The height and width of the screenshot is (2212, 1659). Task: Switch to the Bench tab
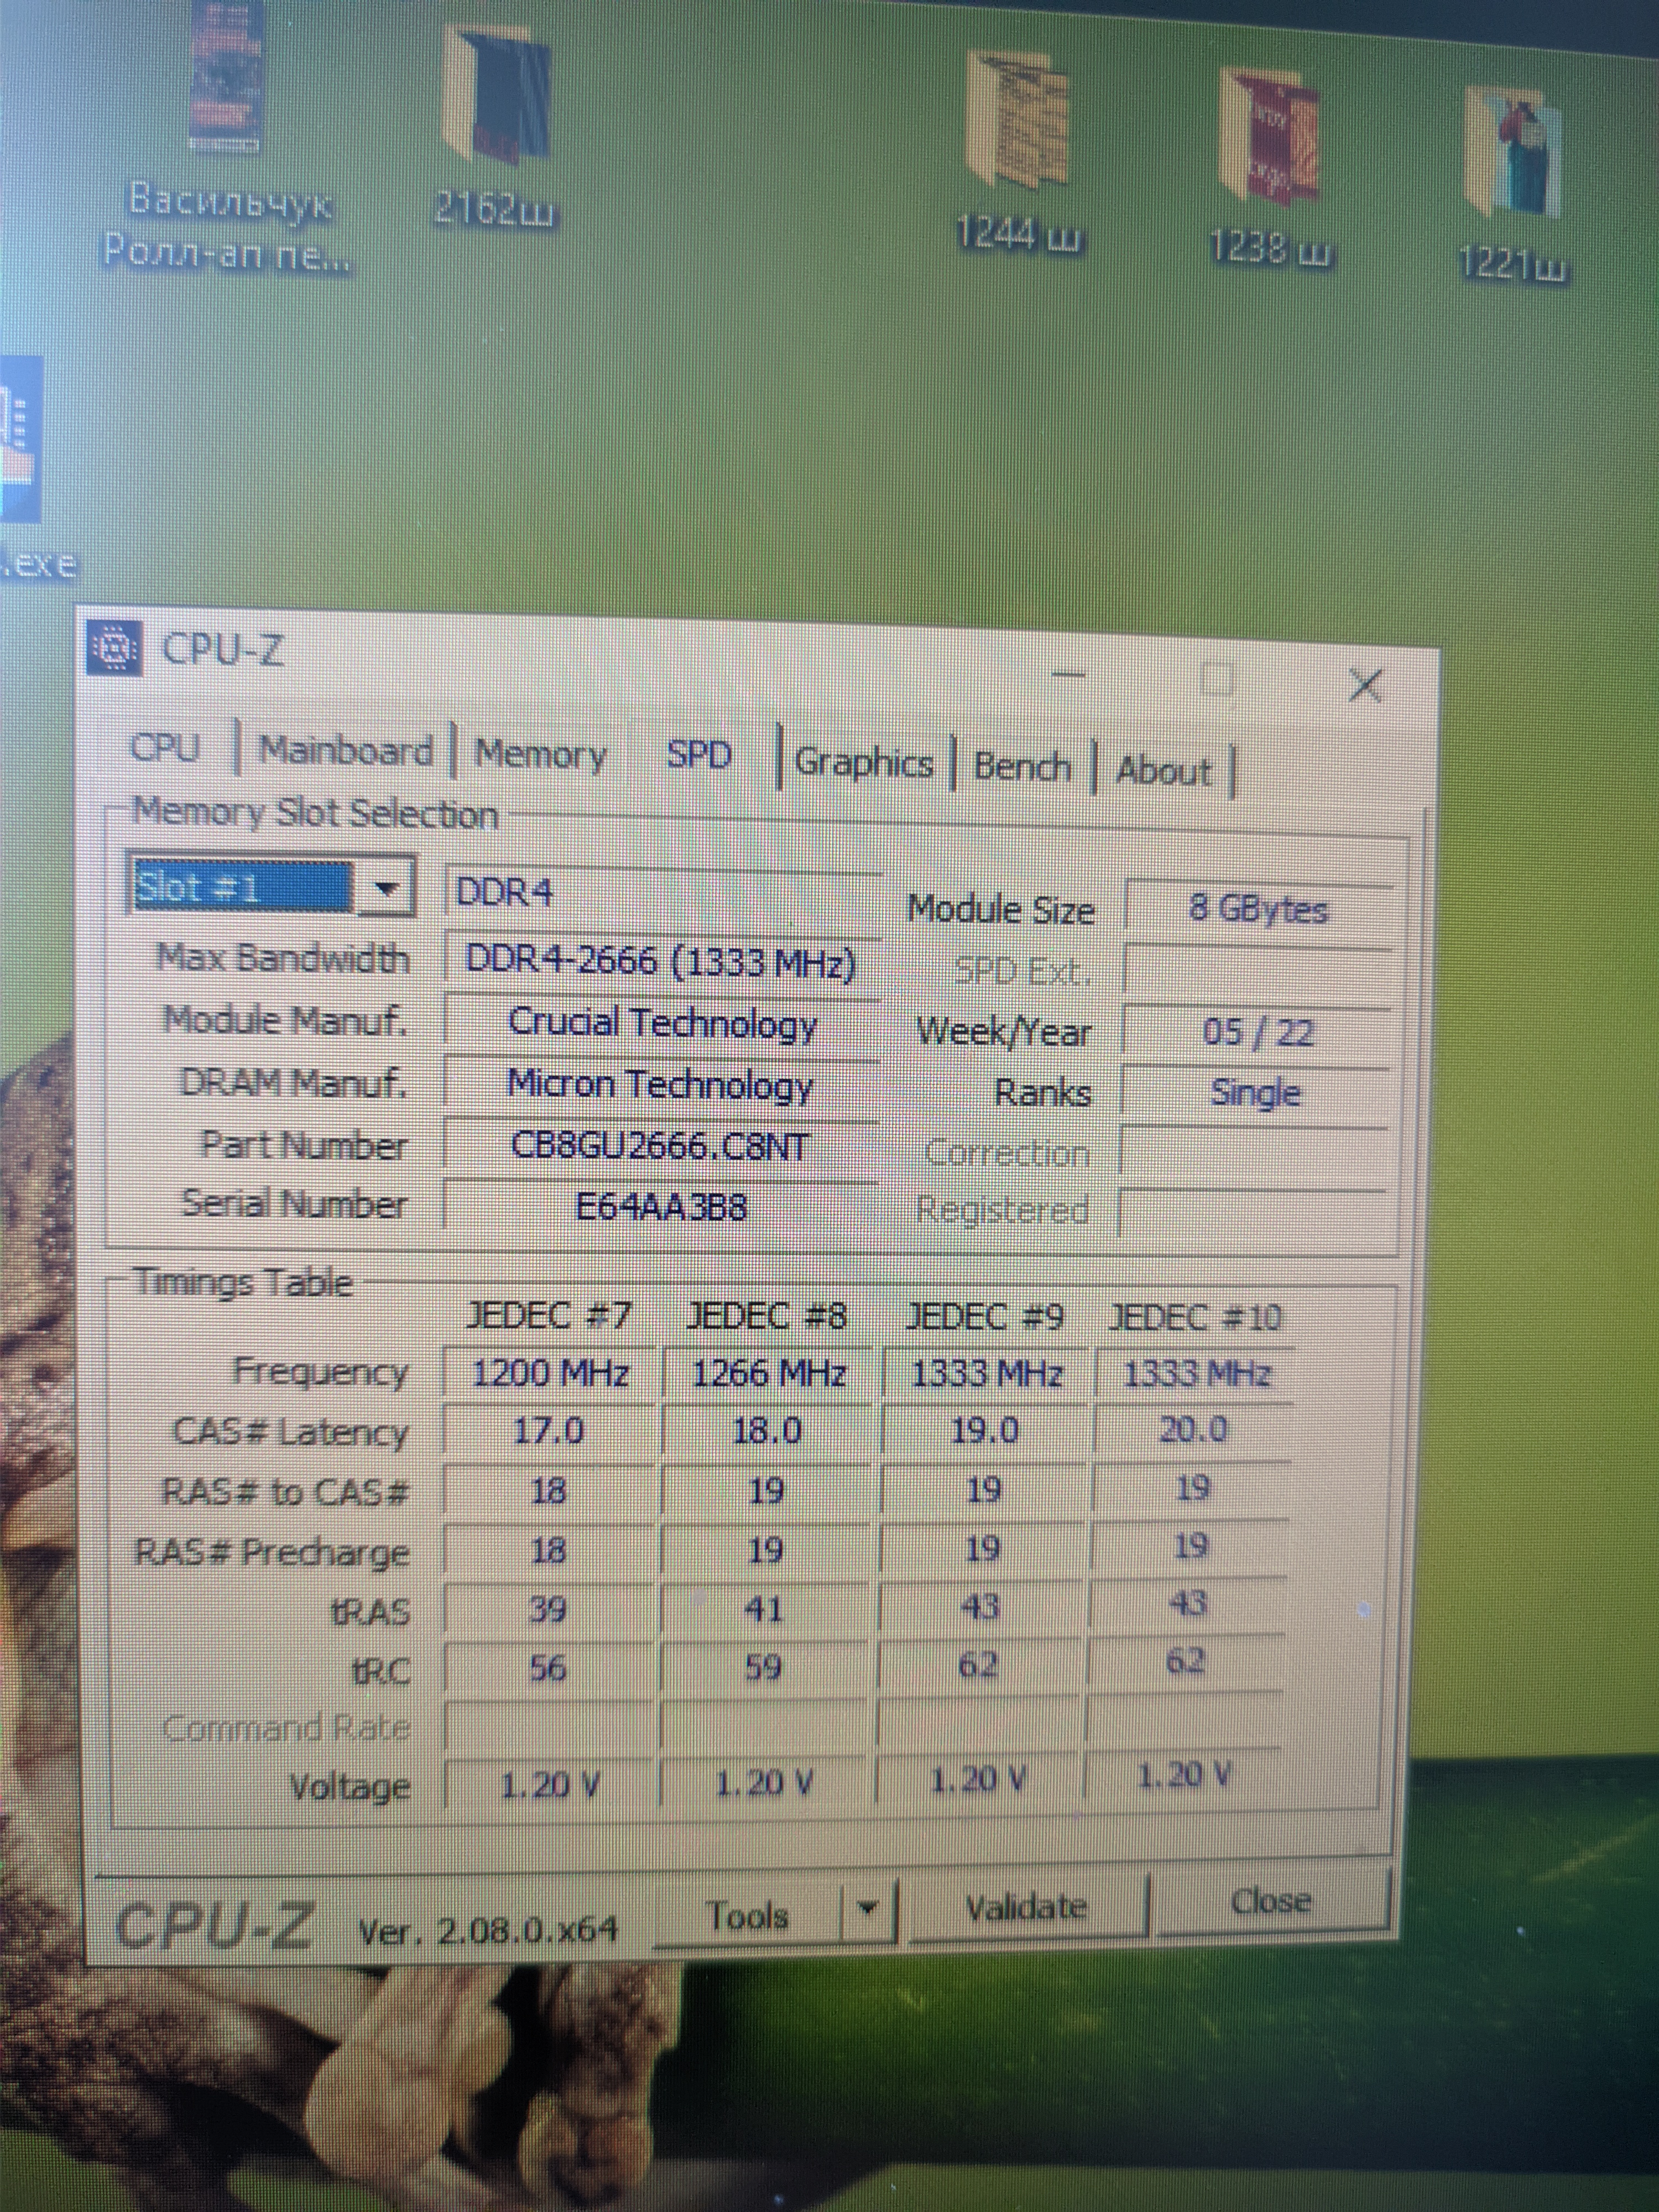(1022, 767)
